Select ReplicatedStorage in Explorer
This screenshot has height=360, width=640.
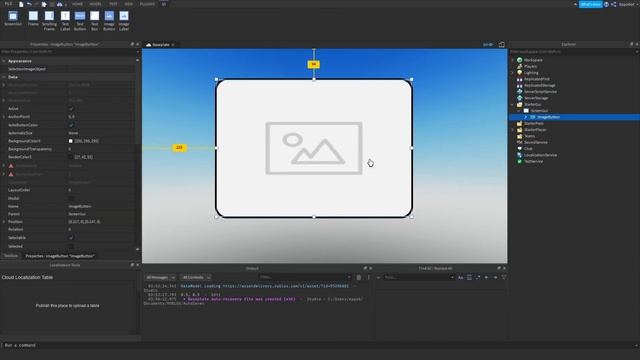540,85
